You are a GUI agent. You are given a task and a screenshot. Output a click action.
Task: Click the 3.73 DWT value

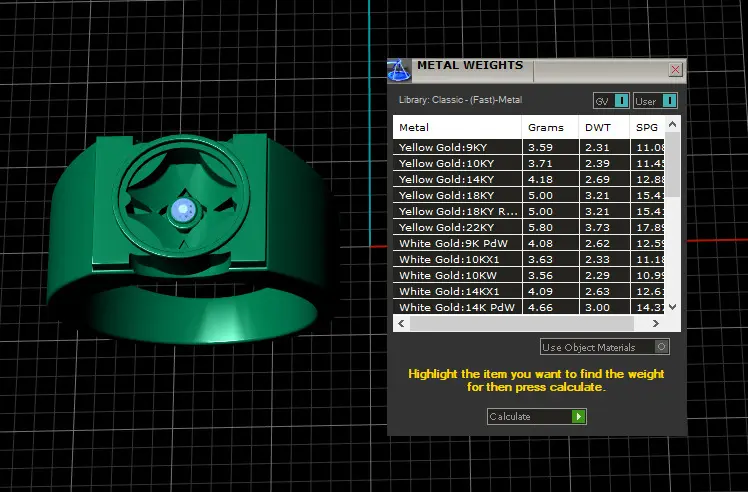pyautogui.click(x=597, y=227)
